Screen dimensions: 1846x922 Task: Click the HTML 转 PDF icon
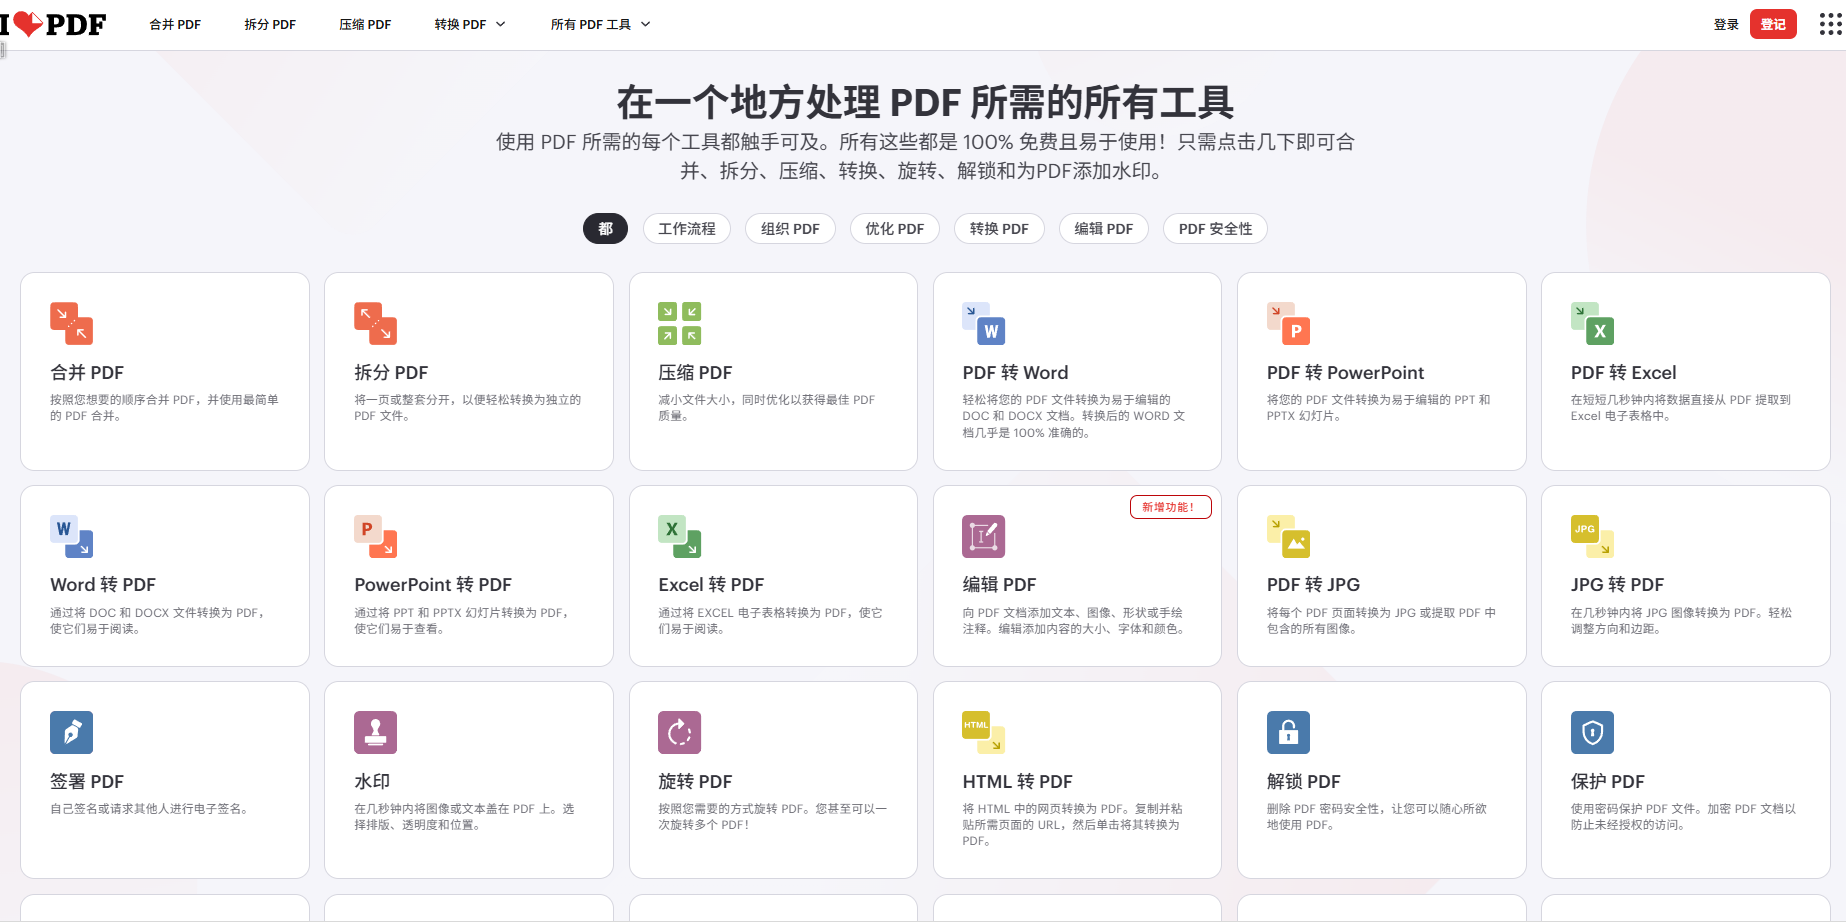(x=983, y=732)
